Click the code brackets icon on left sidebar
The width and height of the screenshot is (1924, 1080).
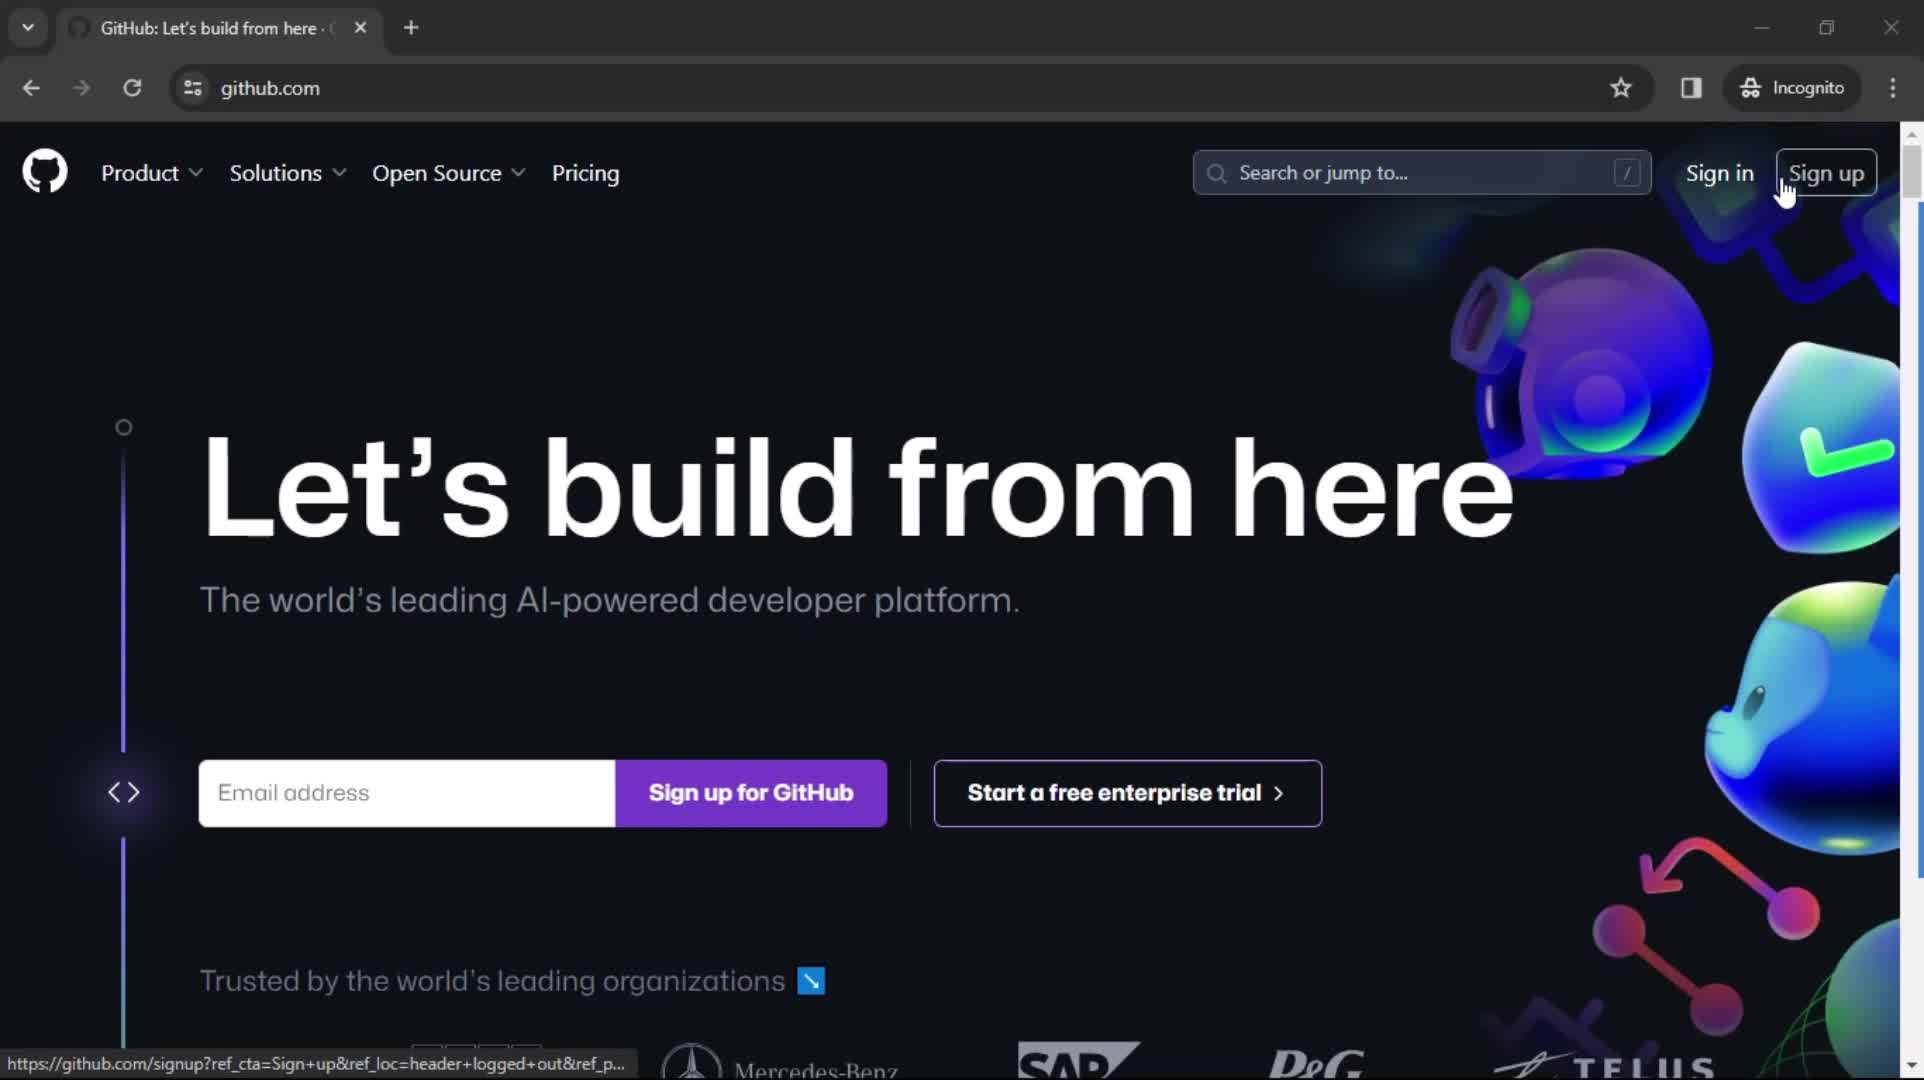[124, 792]
